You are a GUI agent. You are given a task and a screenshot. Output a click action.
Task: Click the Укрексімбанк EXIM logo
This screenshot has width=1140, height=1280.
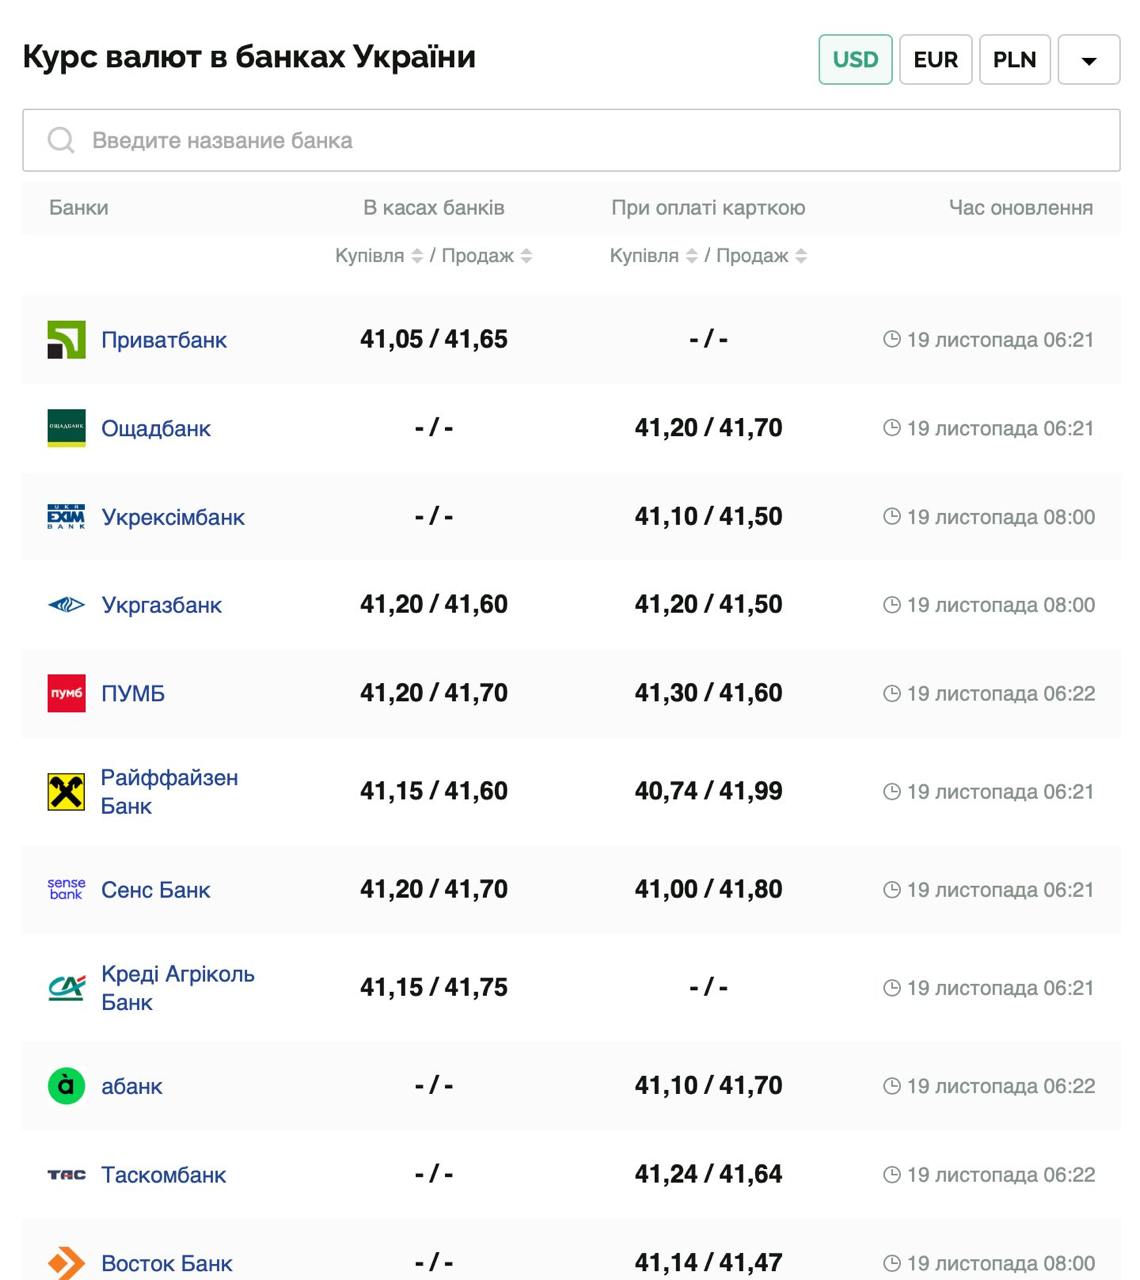pyautogui.click(x=66, y=517)
